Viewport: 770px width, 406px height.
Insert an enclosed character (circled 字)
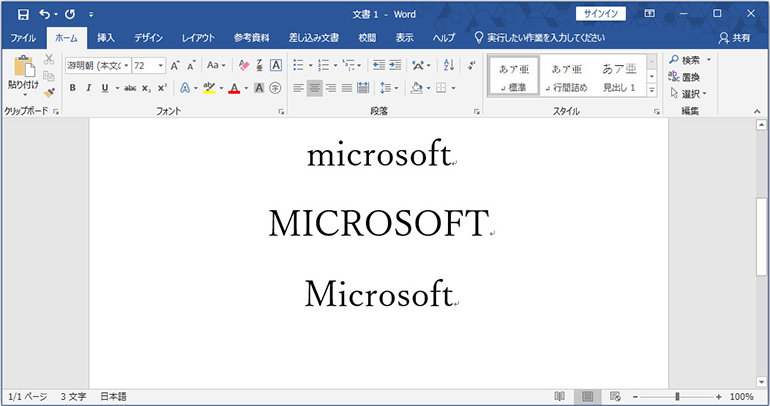click(x=275, y=88)
